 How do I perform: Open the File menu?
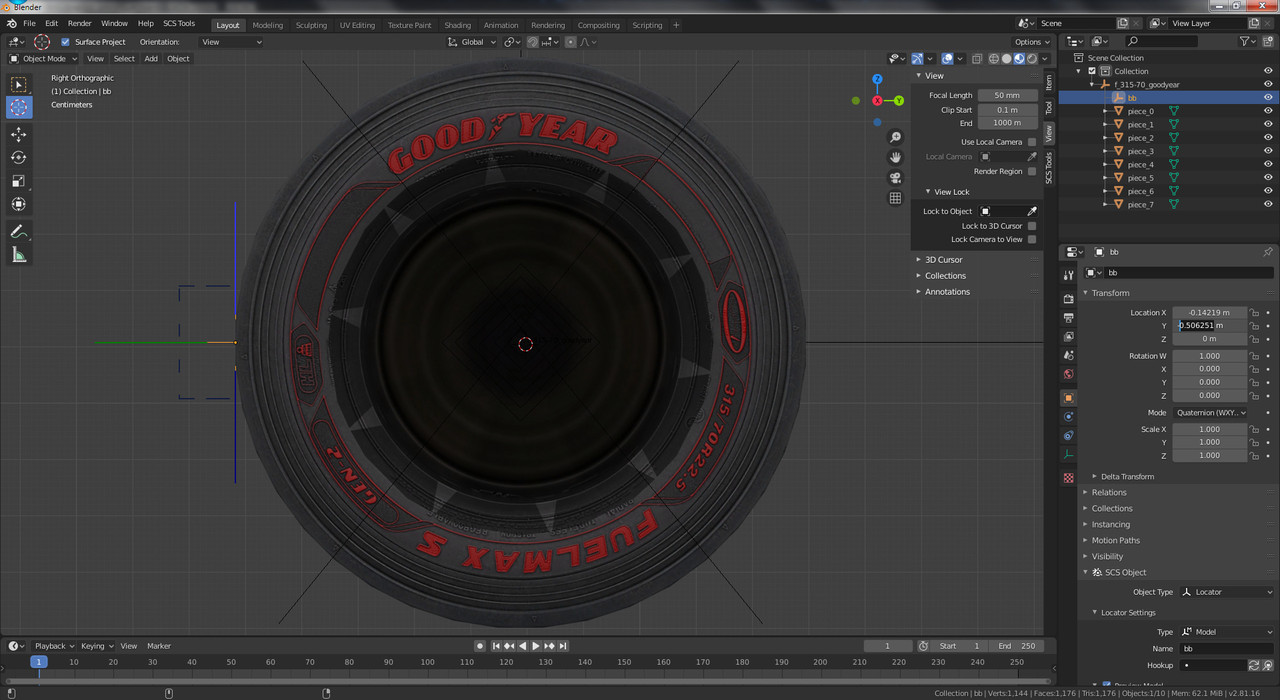[29, 23]
